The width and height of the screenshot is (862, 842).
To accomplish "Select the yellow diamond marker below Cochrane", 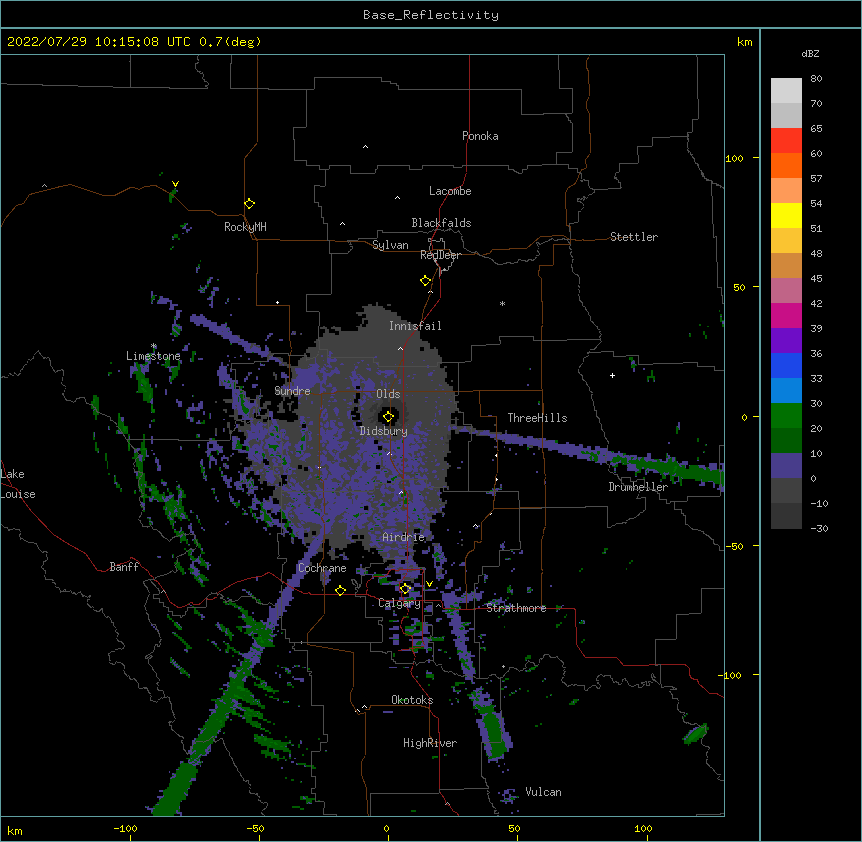I will pyautogui.click(x=340, y=590).
